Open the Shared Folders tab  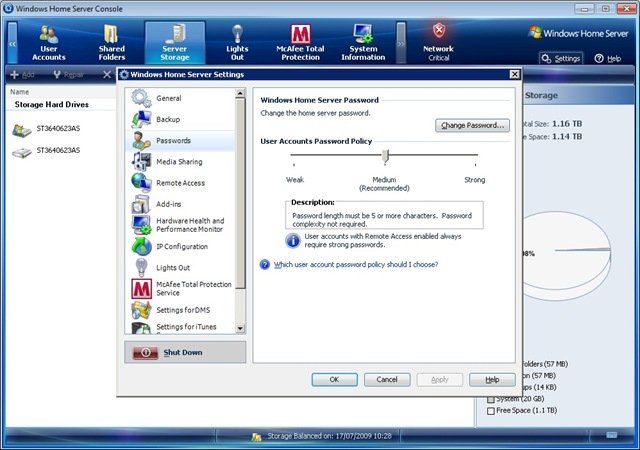click(x=111, y=43)
